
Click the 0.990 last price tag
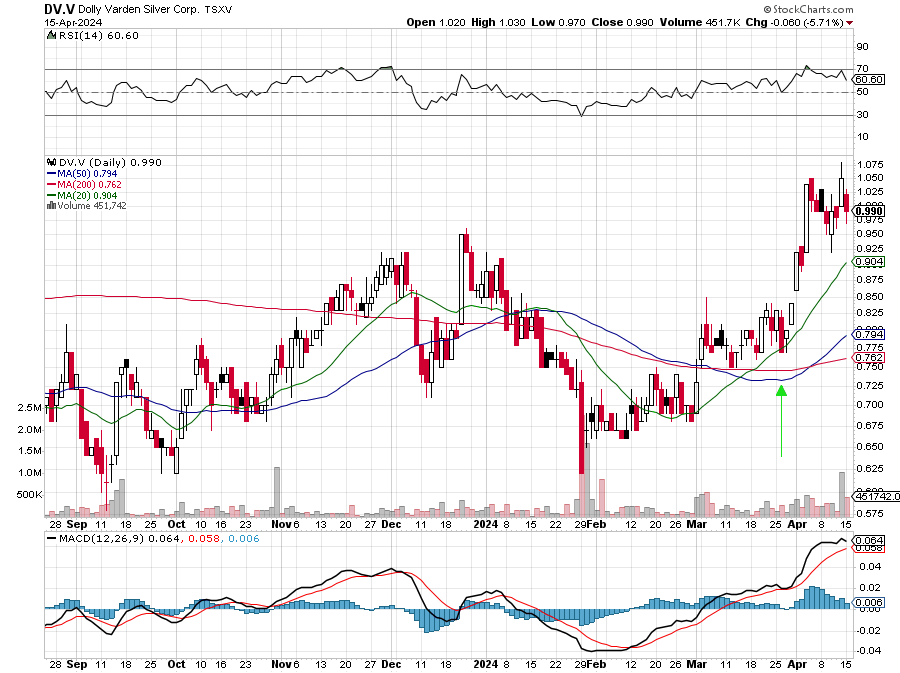[x=869, y=211]
